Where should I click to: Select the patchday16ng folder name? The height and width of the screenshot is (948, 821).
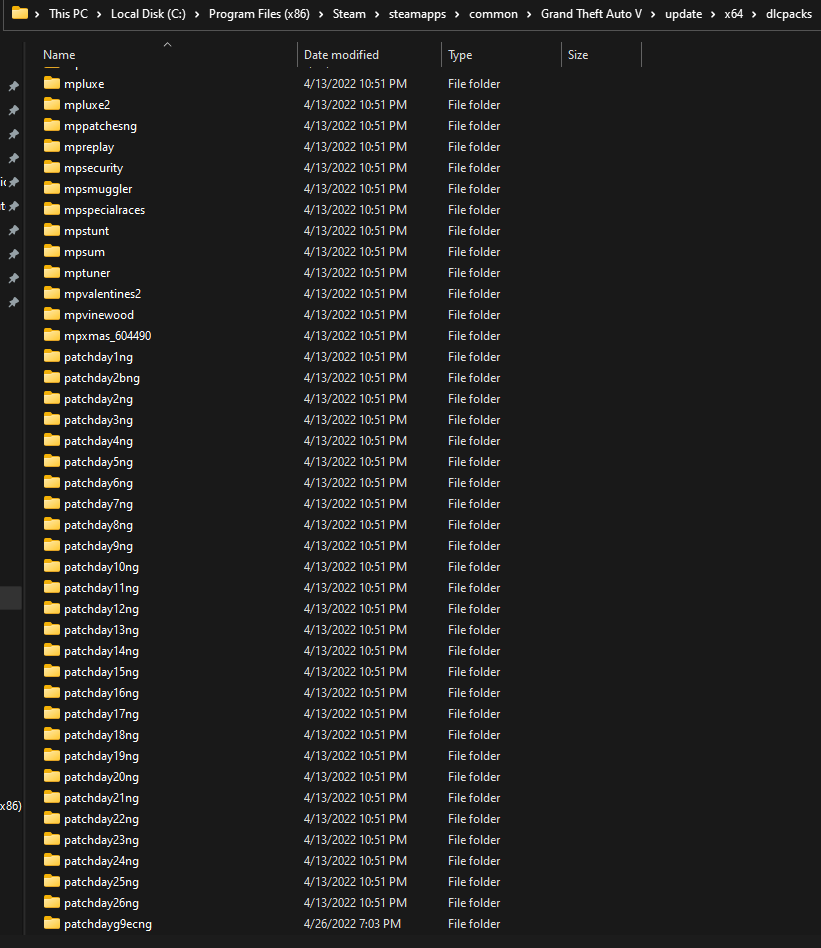point(102,693)
